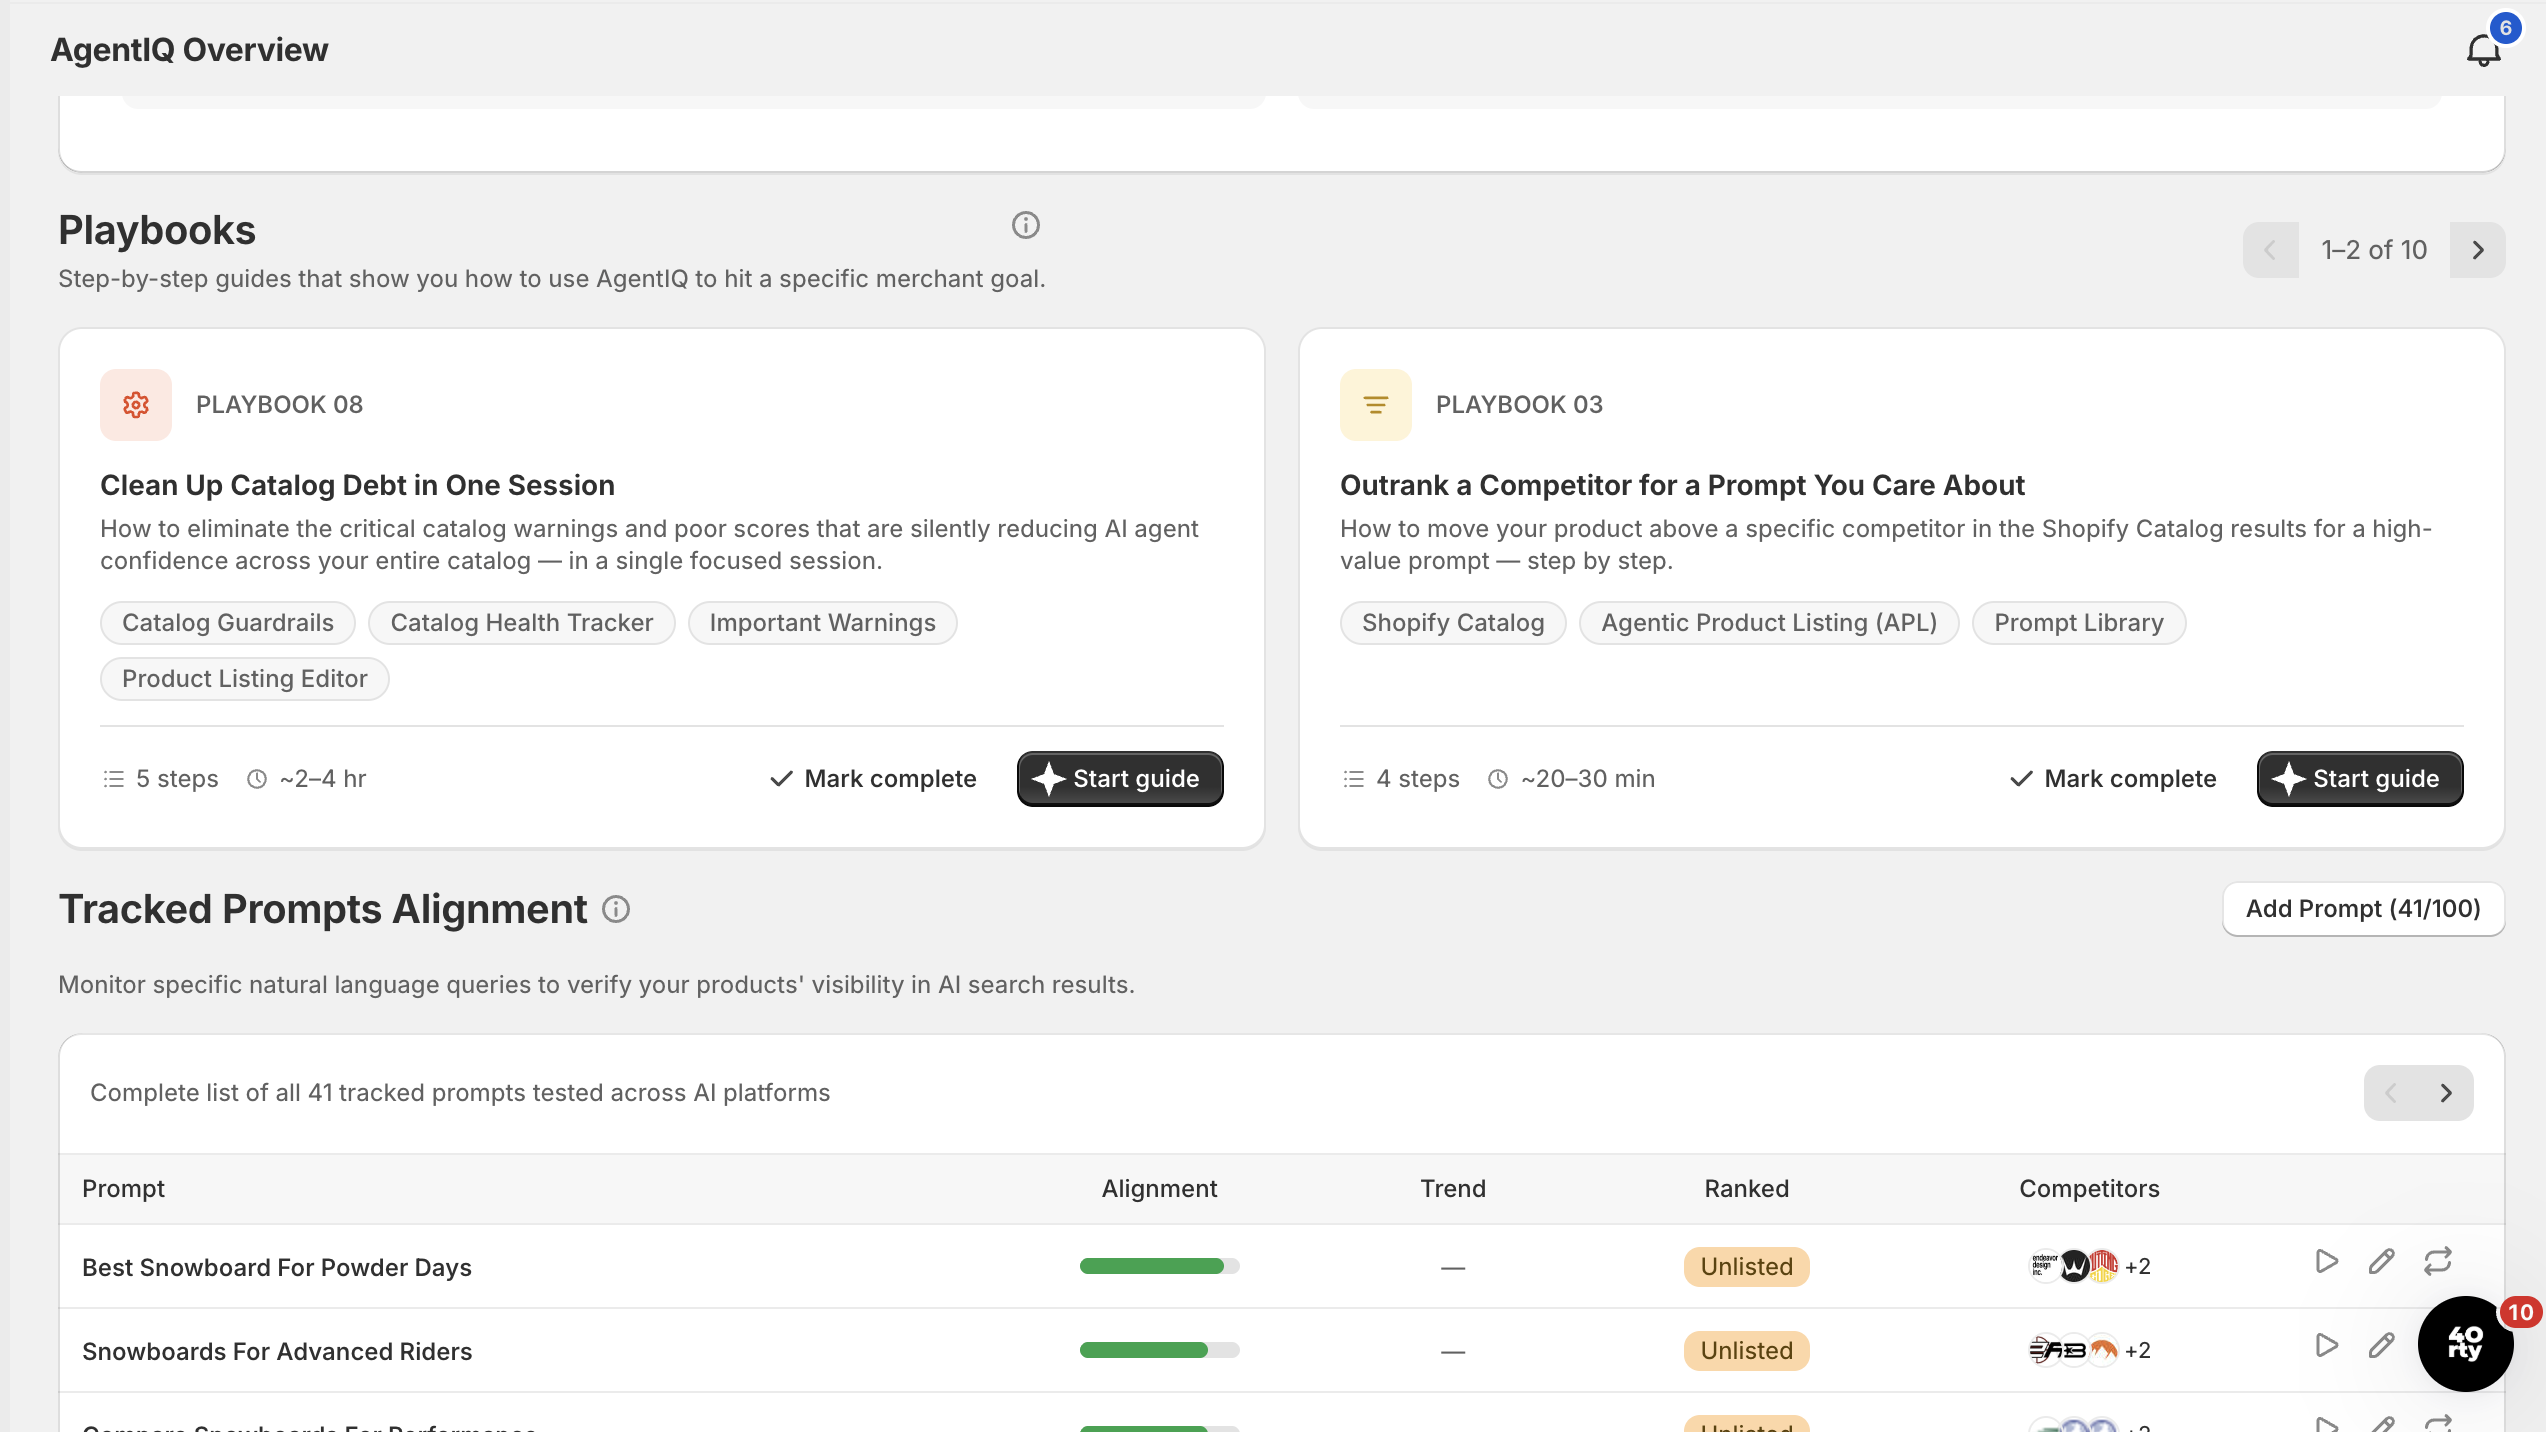Click the Unlisted badge for Powder Days
The height and width of the screenshot is (1432, 2546).
click(x=1746, y=1267)
